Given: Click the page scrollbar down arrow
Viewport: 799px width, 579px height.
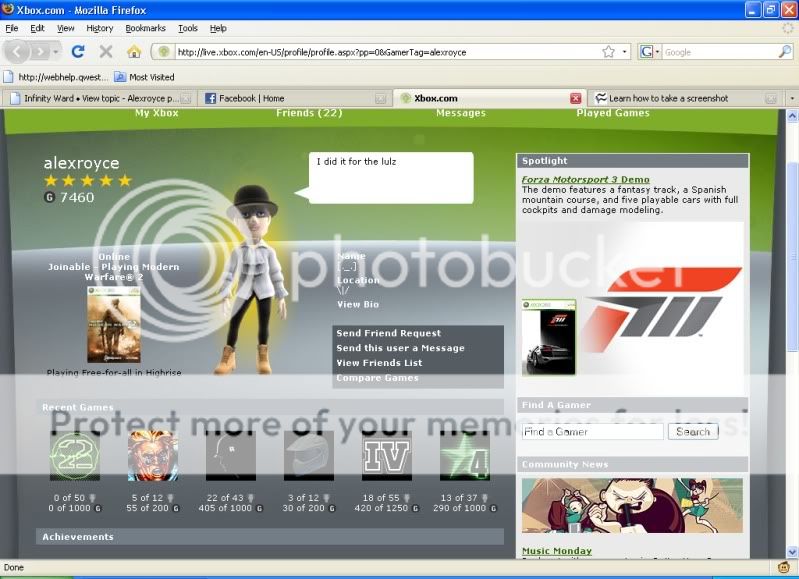Looking at the screenshot, I should coord(792,552).
